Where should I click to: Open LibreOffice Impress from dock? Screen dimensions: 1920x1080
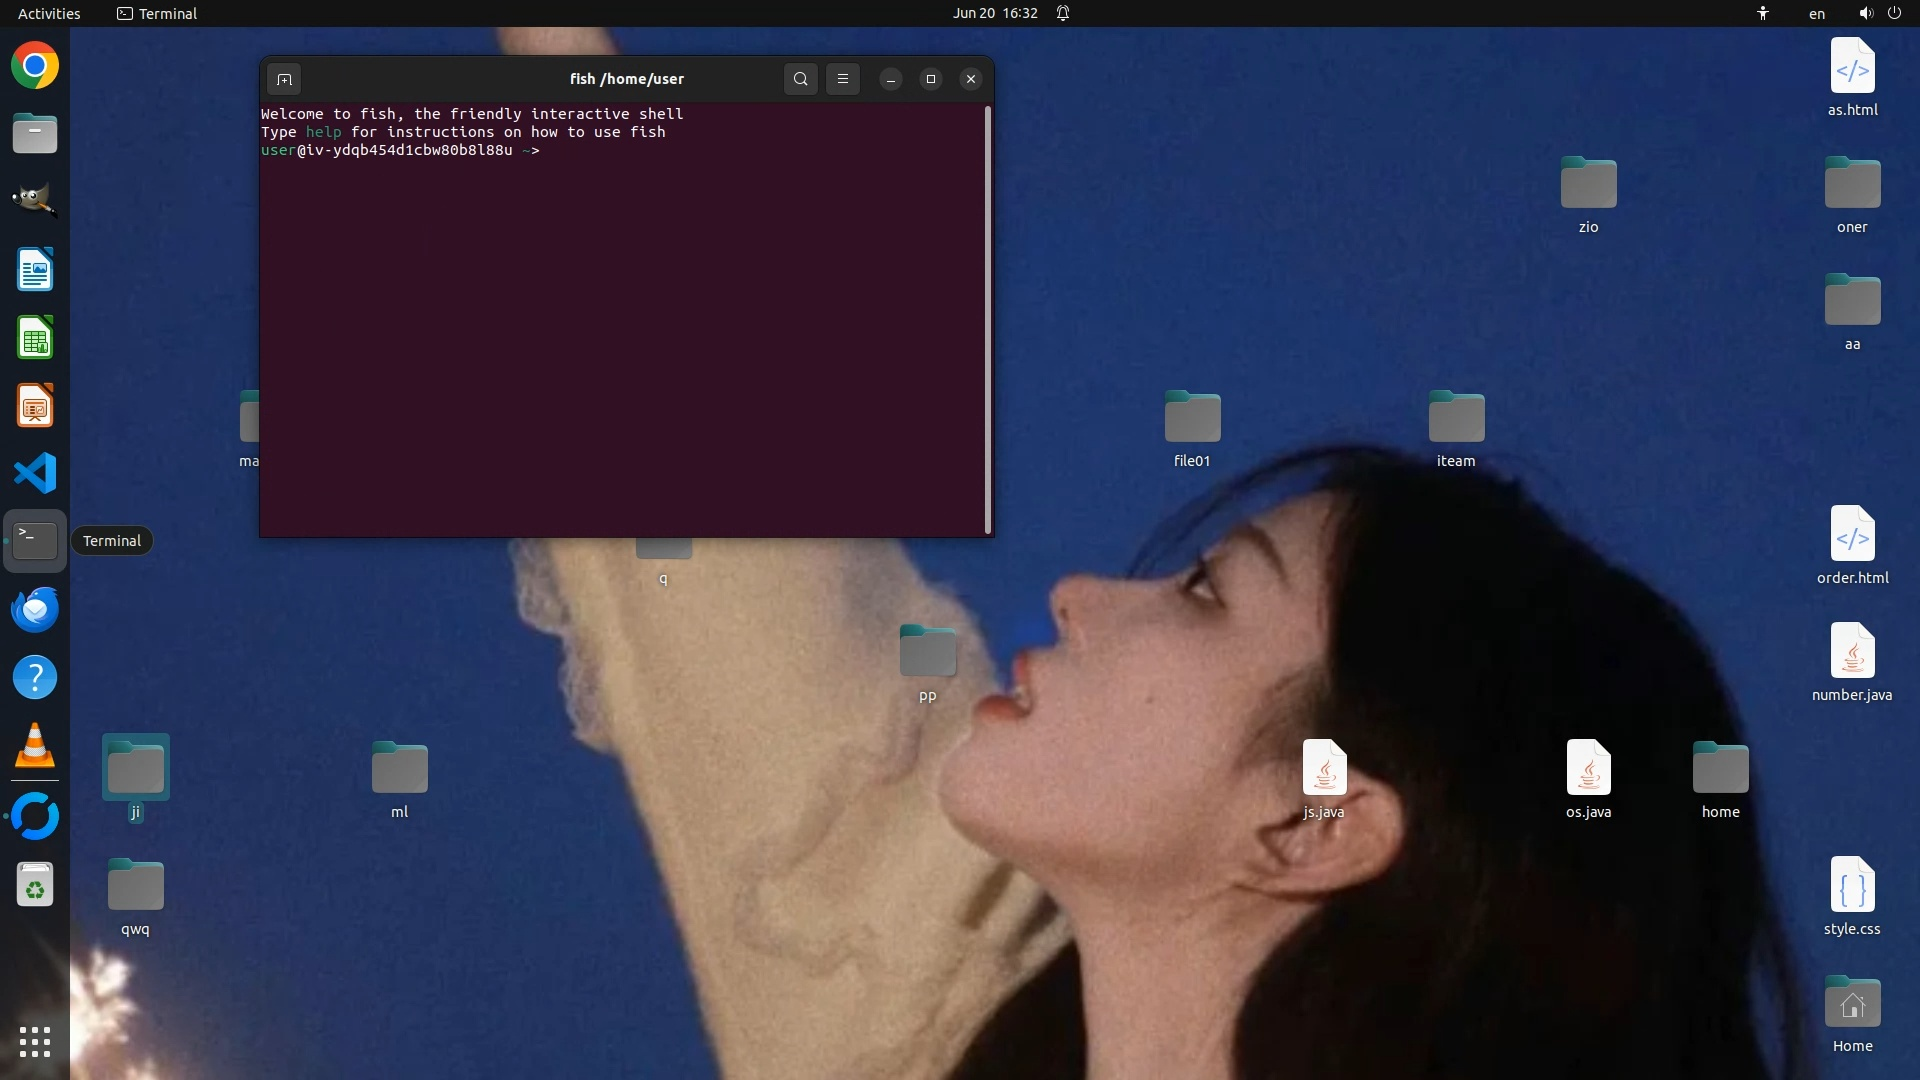pyautogui.click(x=35, y=406)
